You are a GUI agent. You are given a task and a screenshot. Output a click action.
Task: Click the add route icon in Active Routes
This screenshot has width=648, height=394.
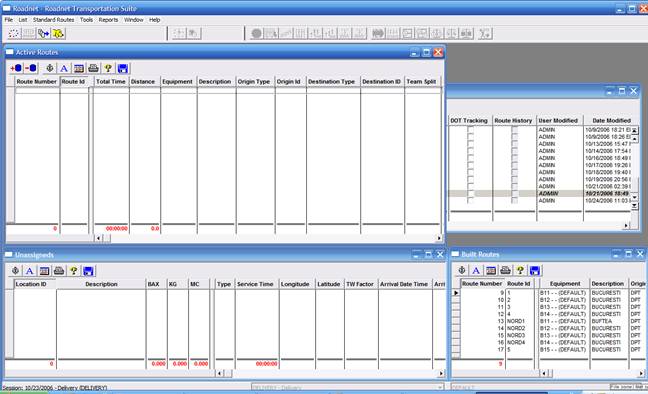coord(16,68)
